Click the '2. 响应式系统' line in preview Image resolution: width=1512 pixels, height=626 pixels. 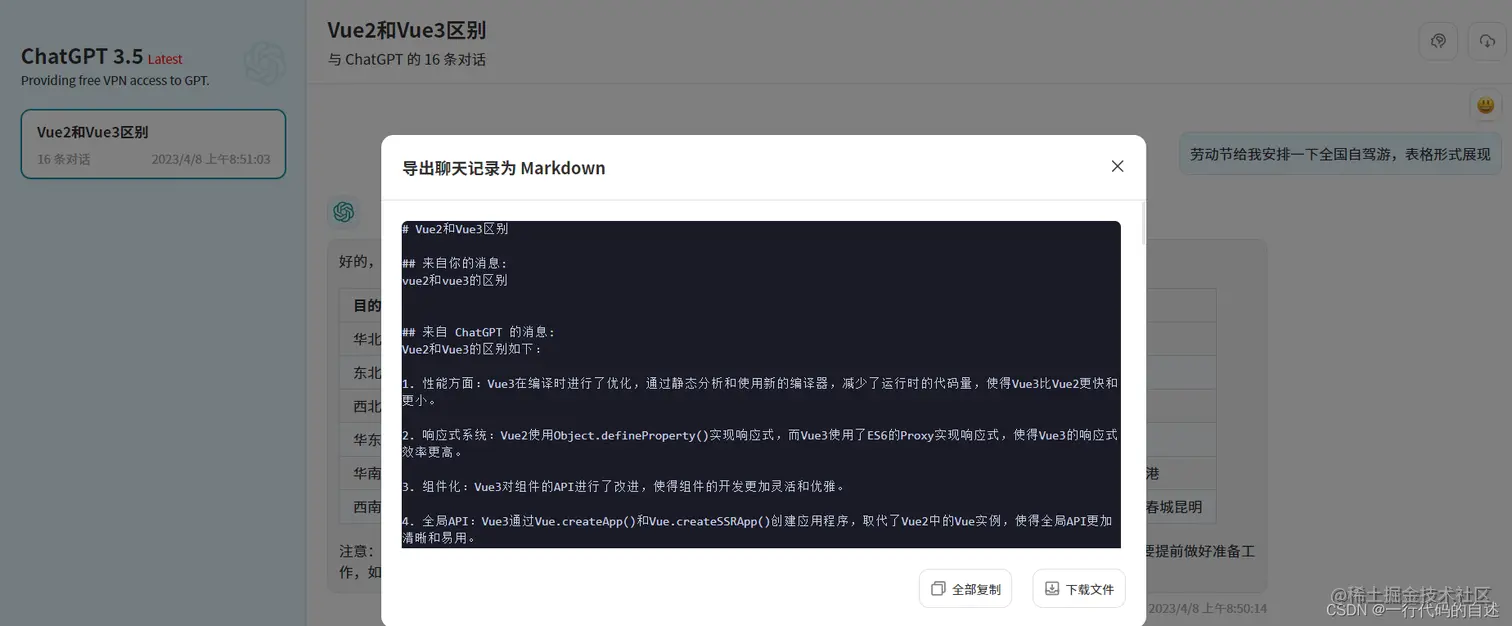click(x=760, y=443)
